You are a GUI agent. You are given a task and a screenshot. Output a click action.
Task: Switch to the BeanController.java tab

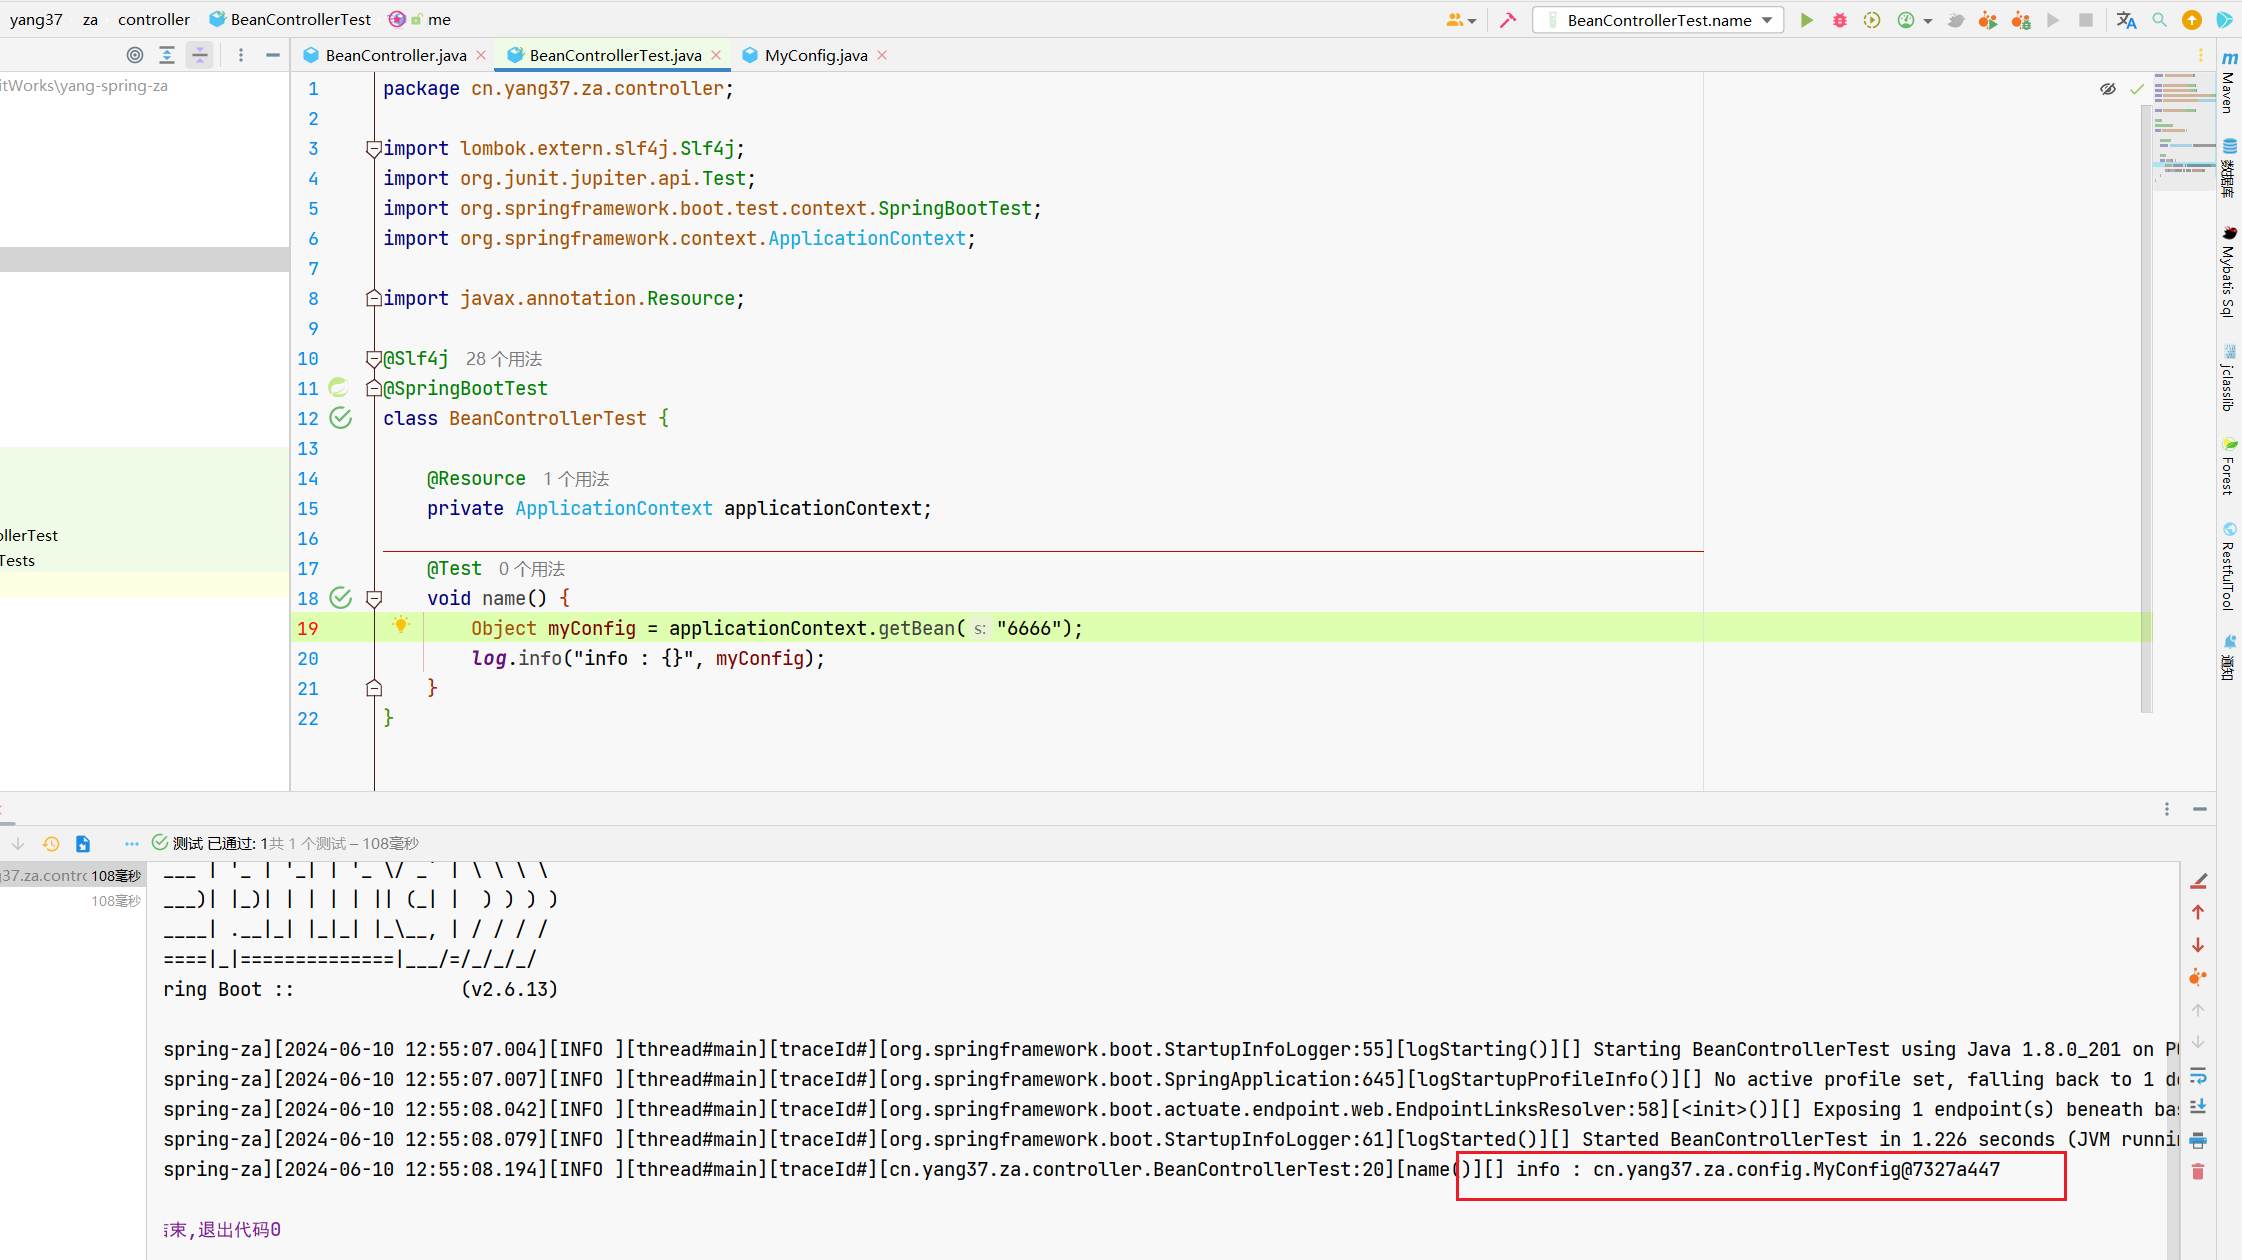coord(395,55)
